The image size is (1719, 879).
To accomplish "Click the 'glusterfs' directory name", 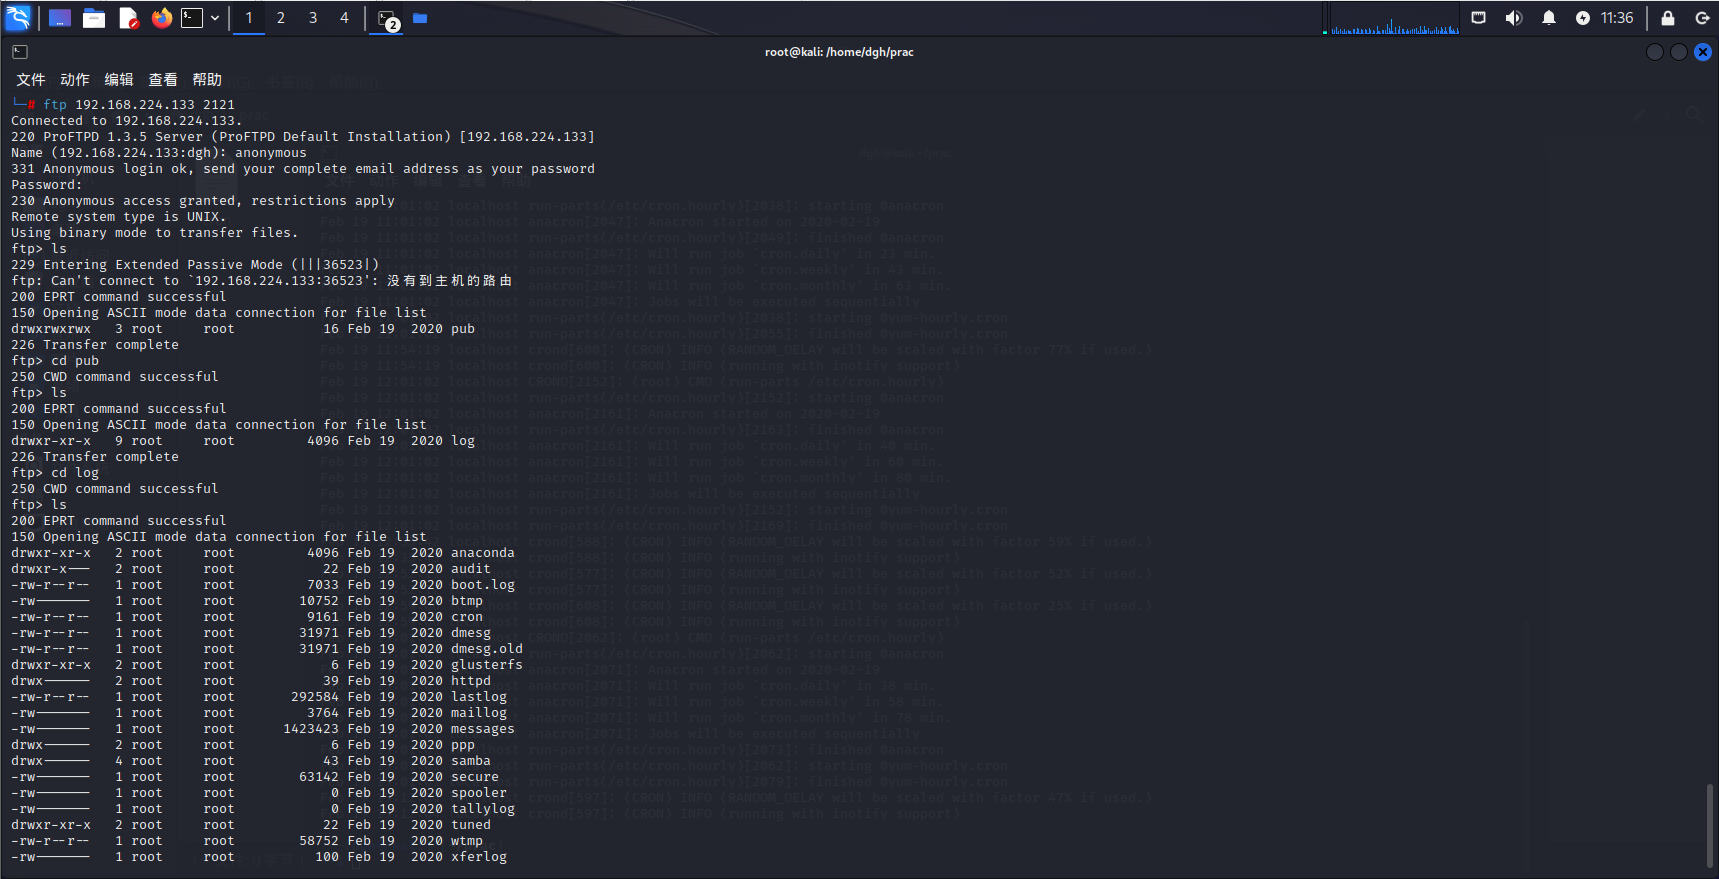I will point(487,665).
